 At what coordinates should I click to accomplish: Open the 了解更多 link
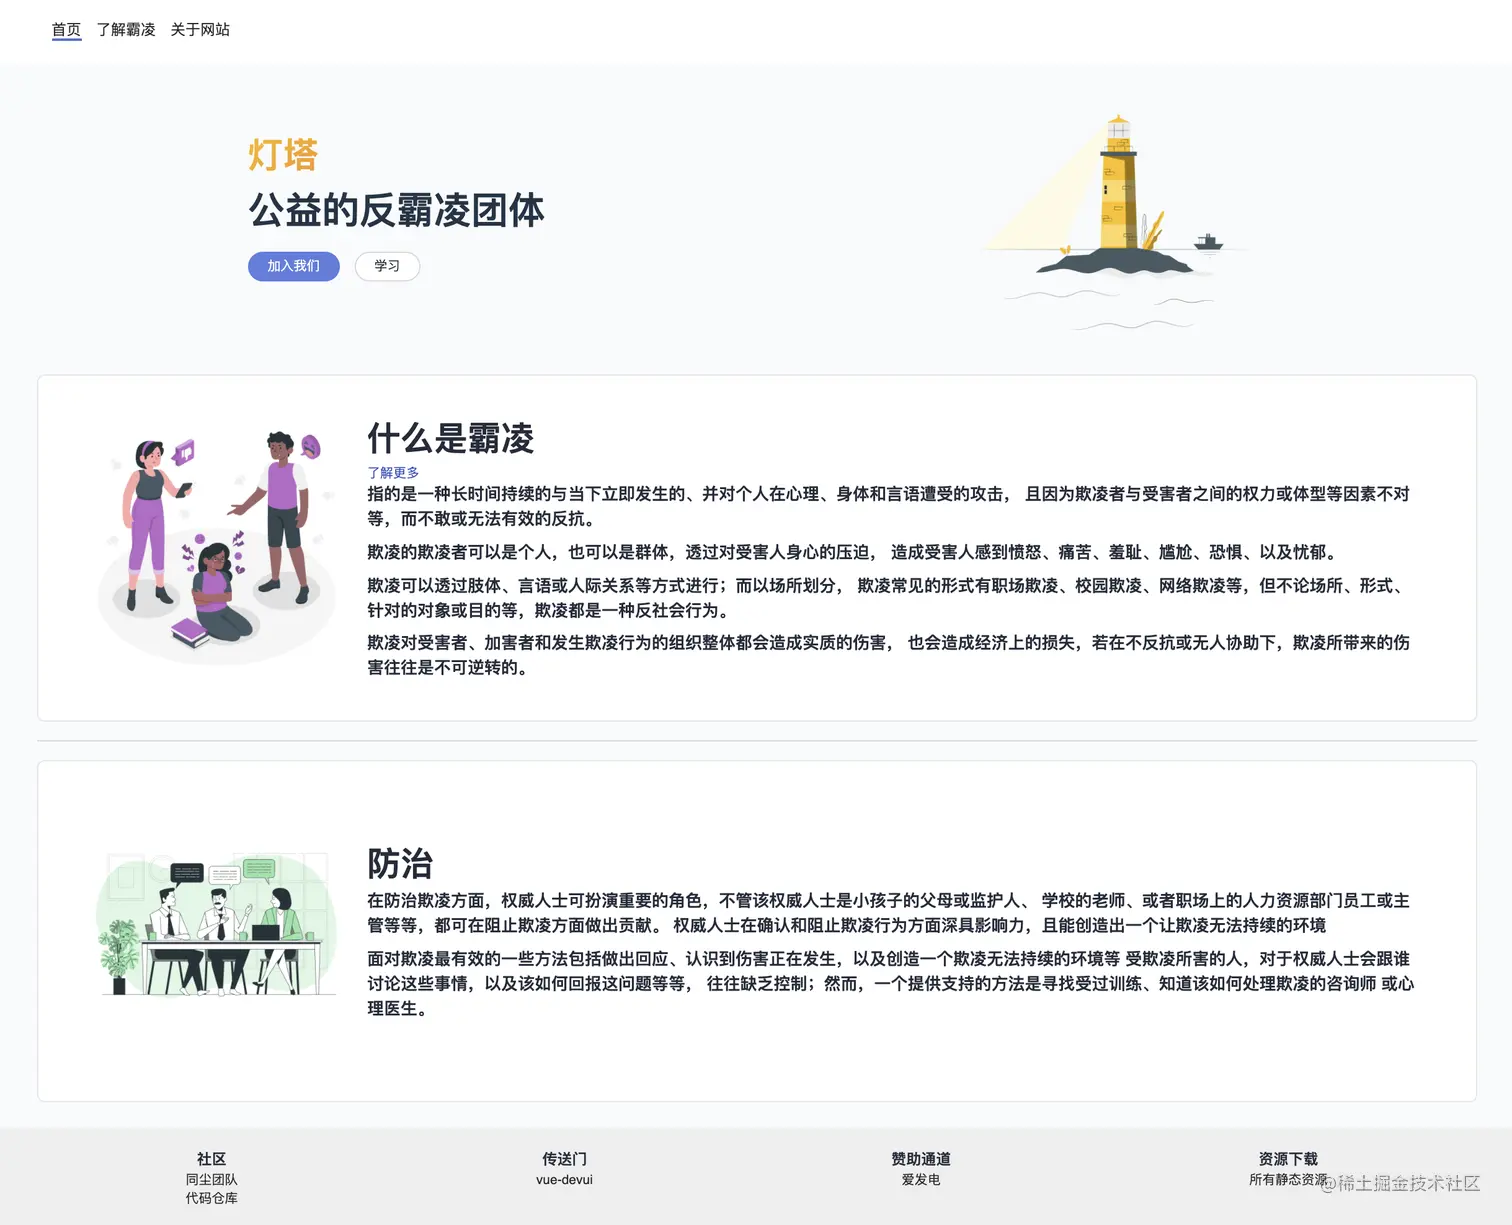(x=393, y=472)
